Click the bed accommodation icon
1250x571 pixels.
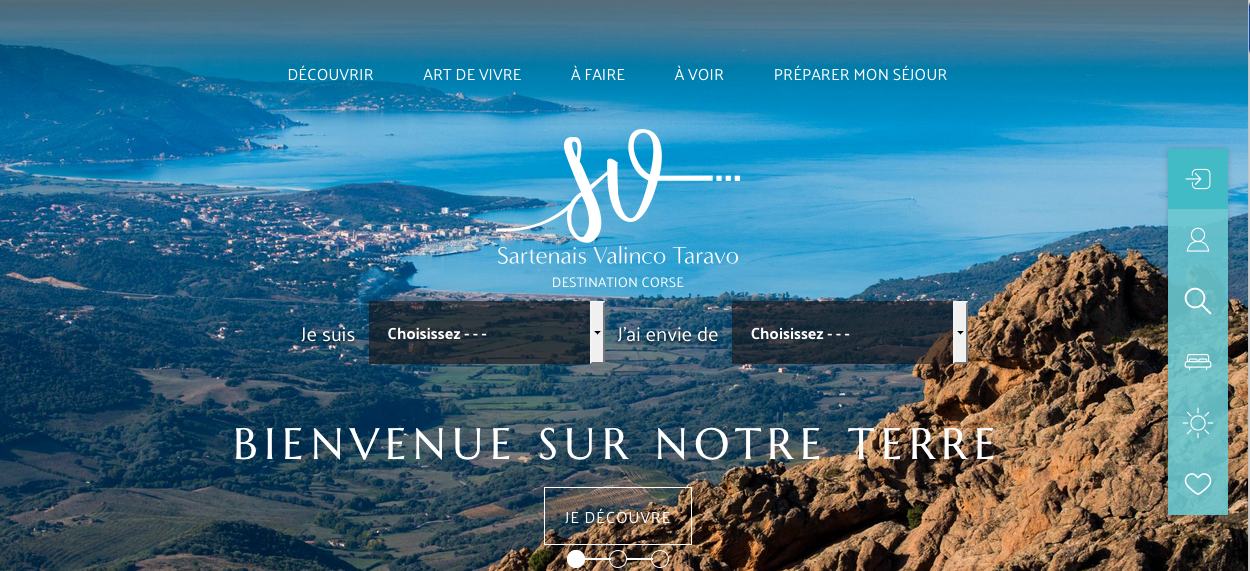[1198, 362]
